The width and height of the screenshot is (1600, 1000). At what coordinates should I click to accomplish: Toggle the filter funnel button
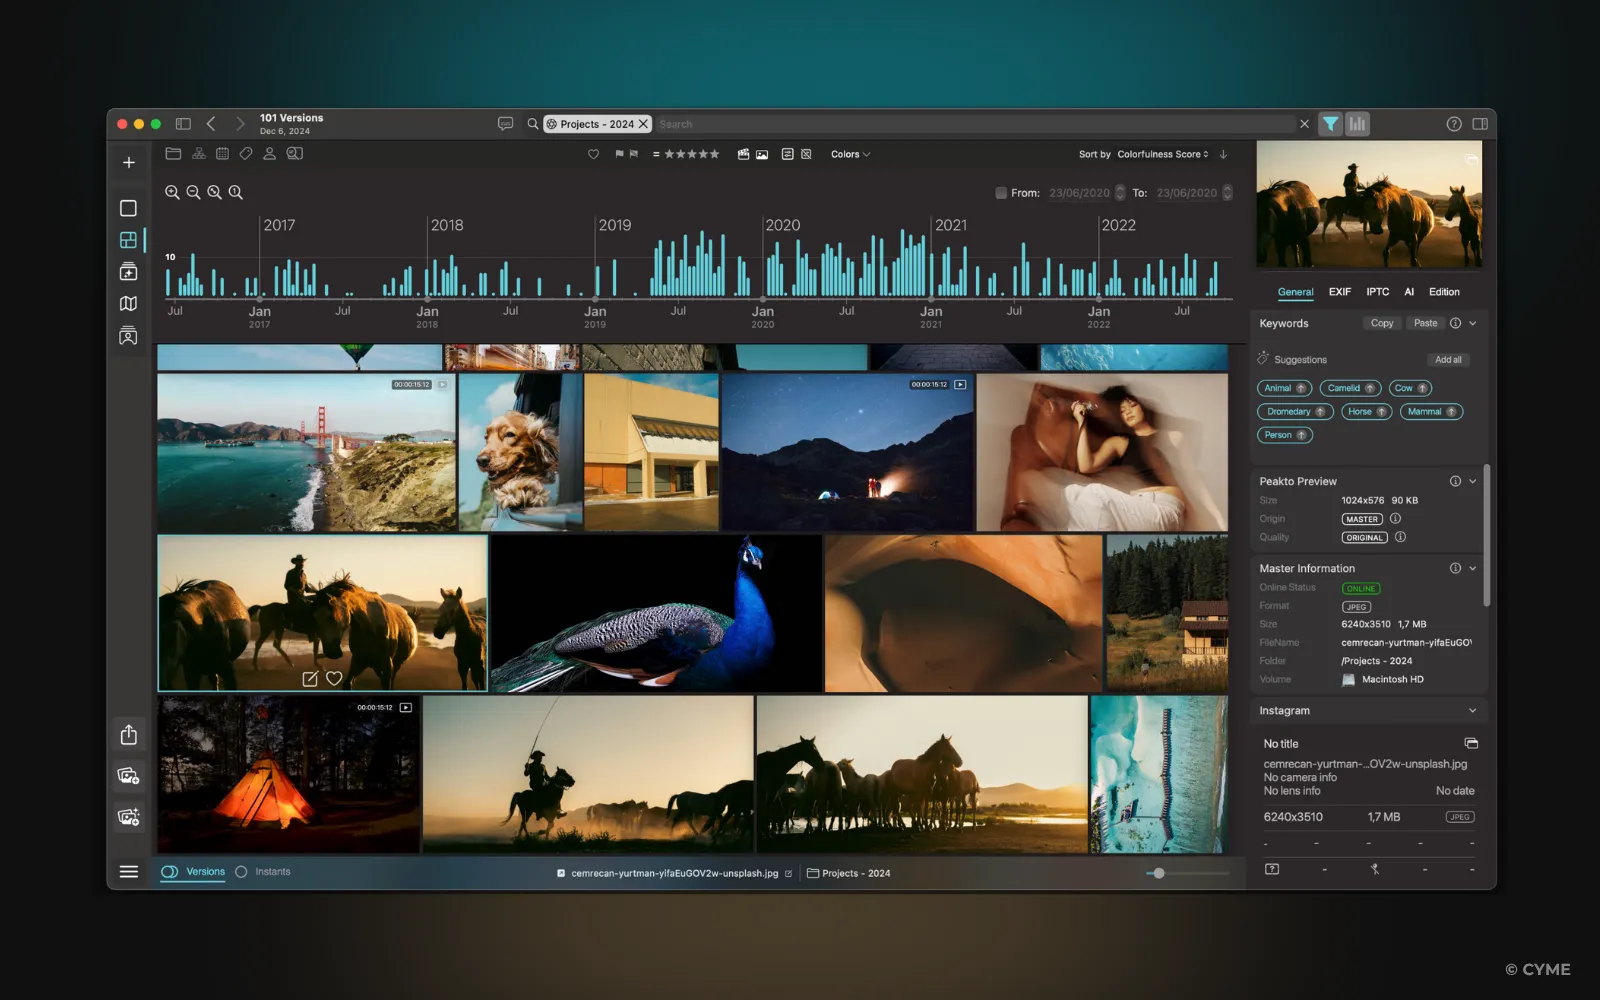click(1330, 124)
